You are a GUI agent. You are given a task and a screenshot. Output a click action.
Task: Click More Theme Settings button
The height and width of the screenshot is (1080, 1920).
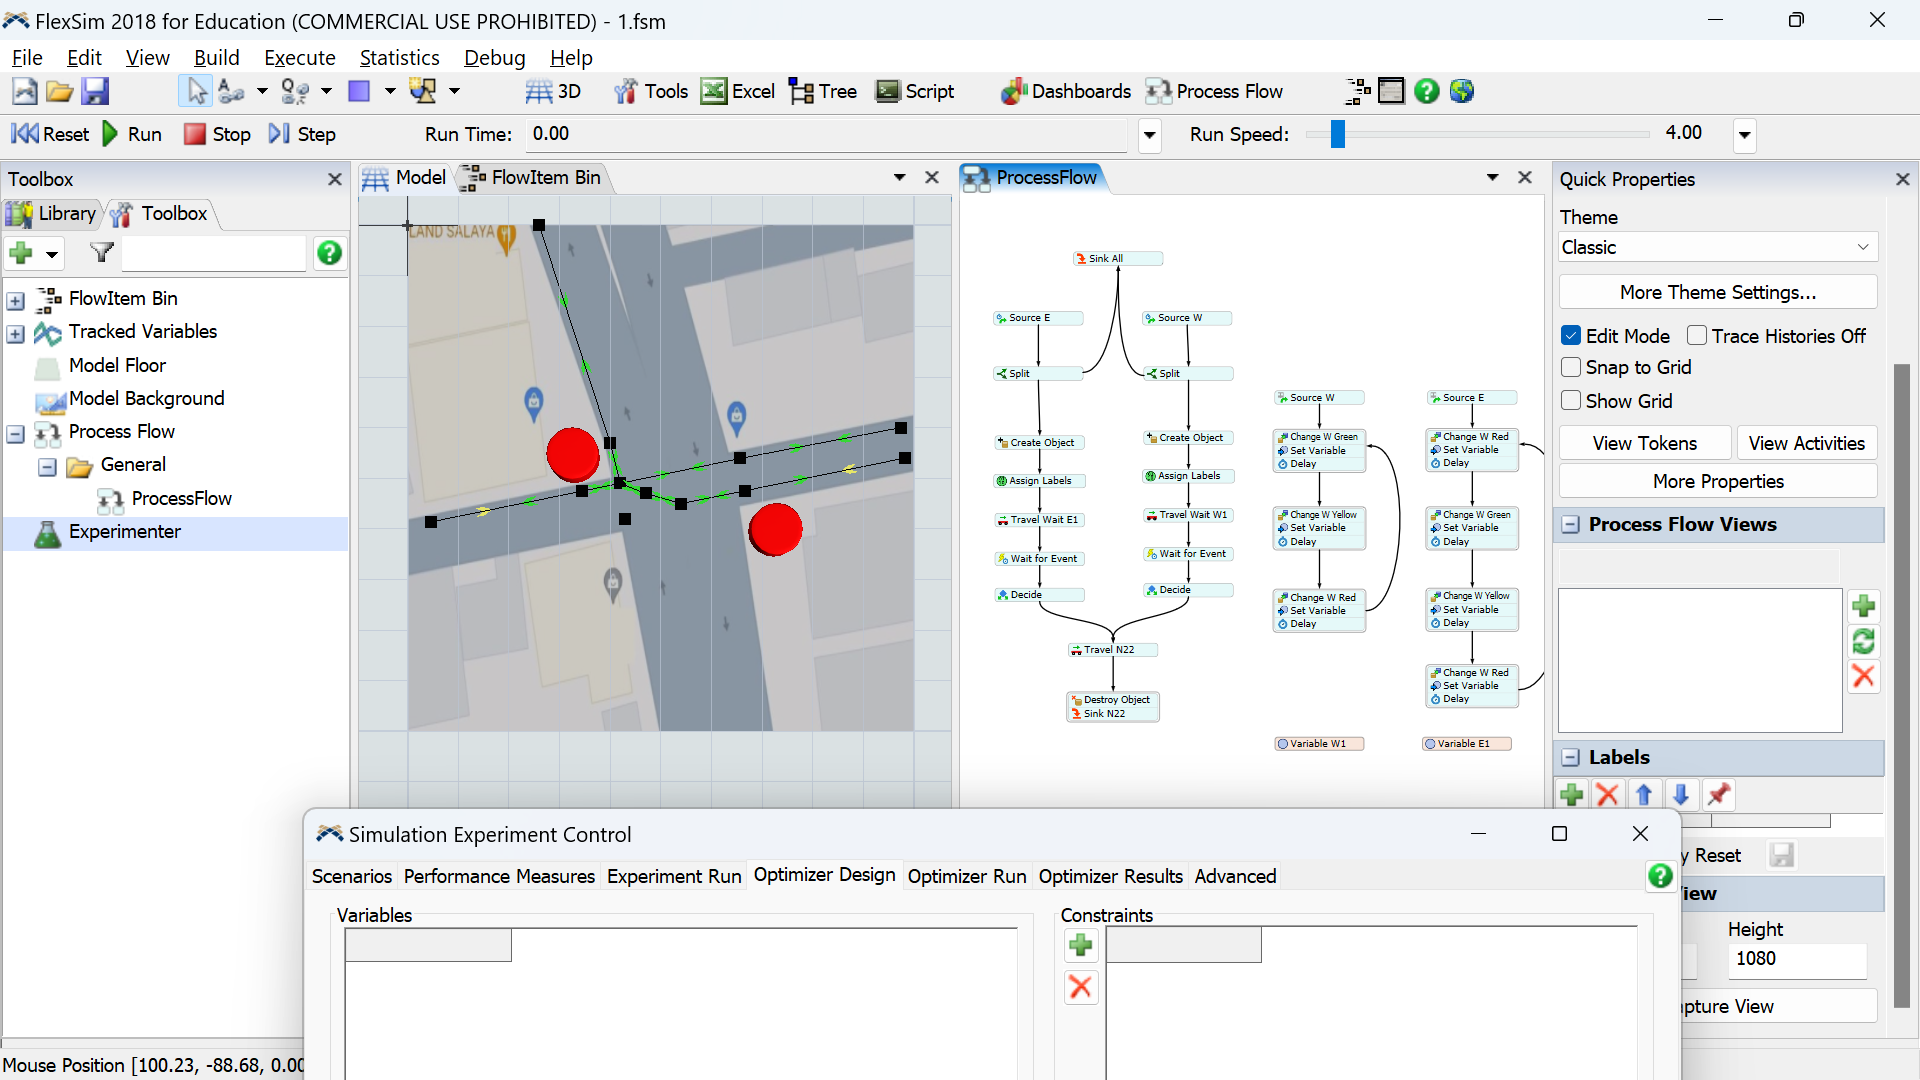pyautogui.click(x=1717, y=292)
